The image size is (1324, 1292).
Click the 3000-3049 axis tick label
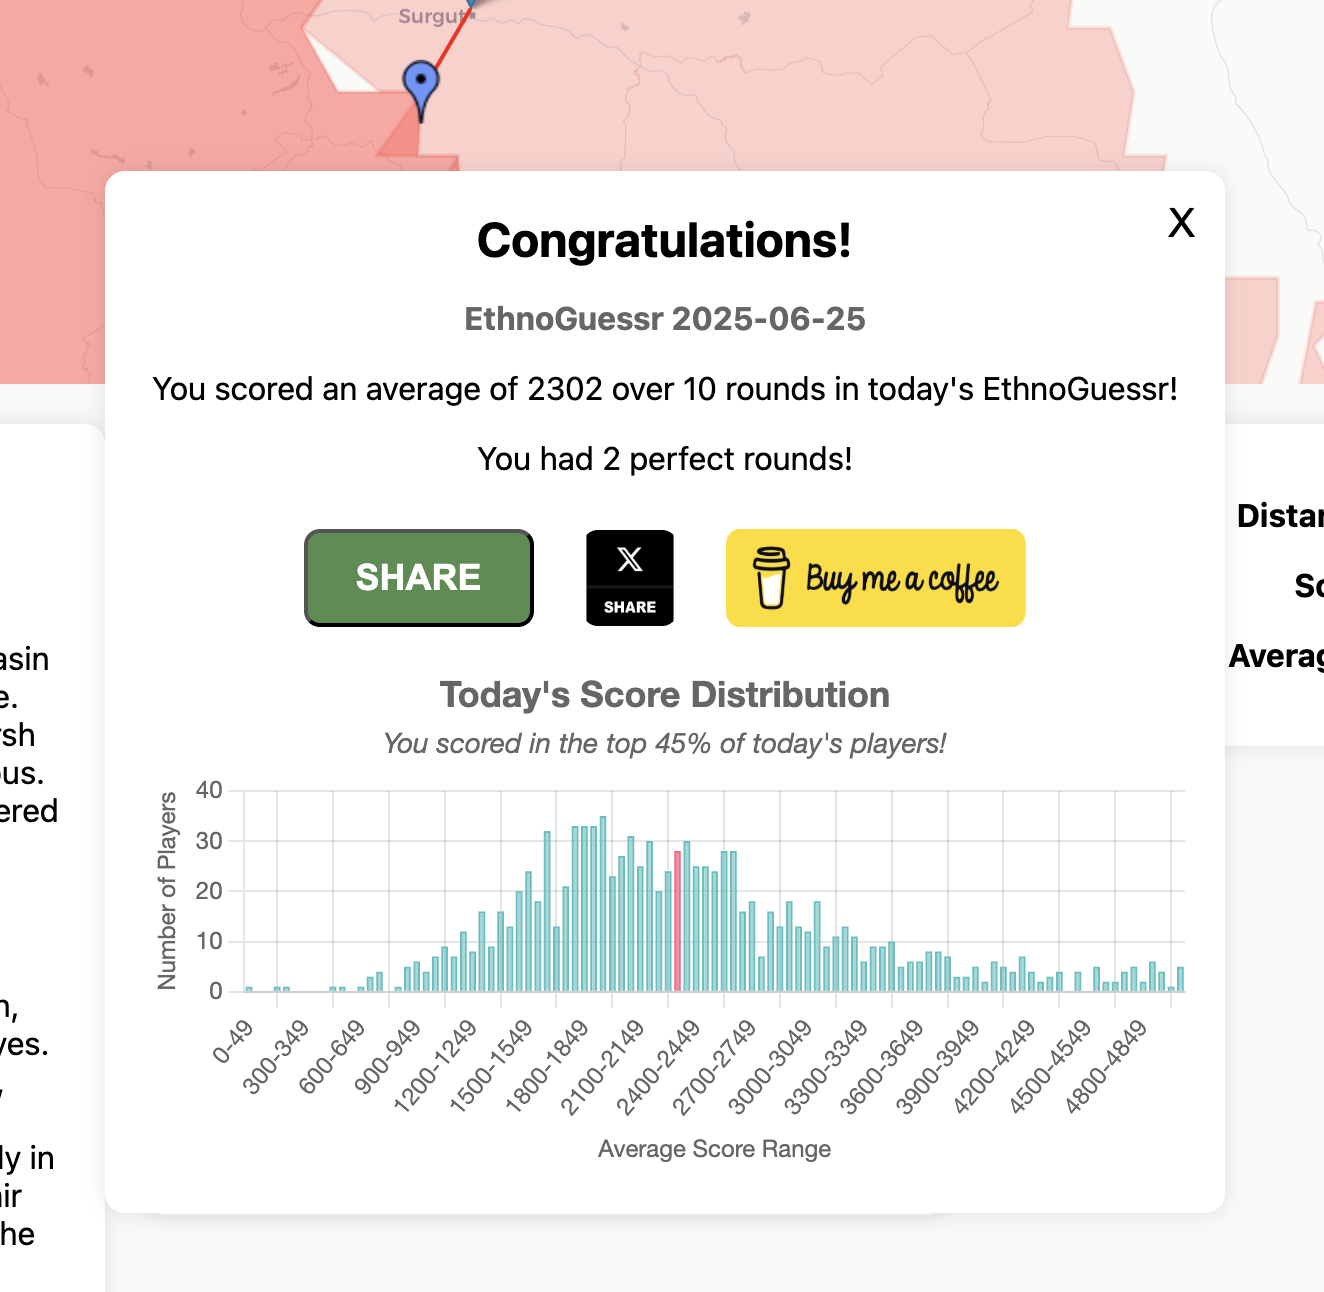[x=770, y=1068]
